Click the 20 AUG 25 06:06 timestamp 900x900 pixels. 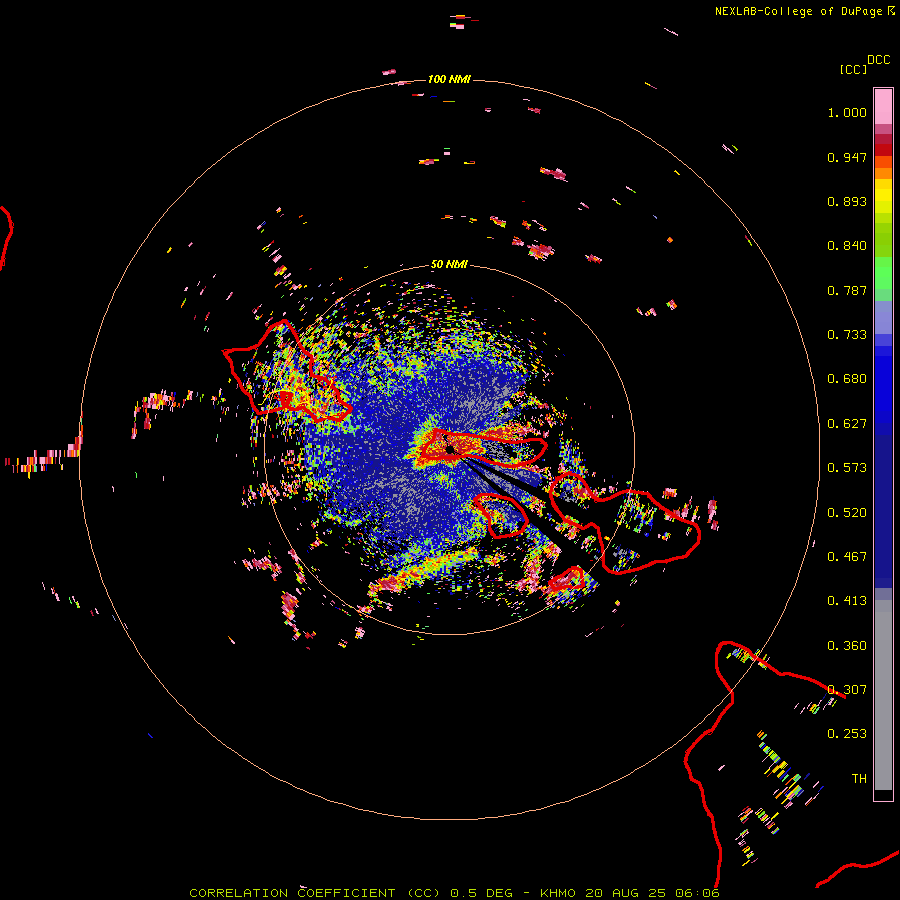click(x=652, y=893)
